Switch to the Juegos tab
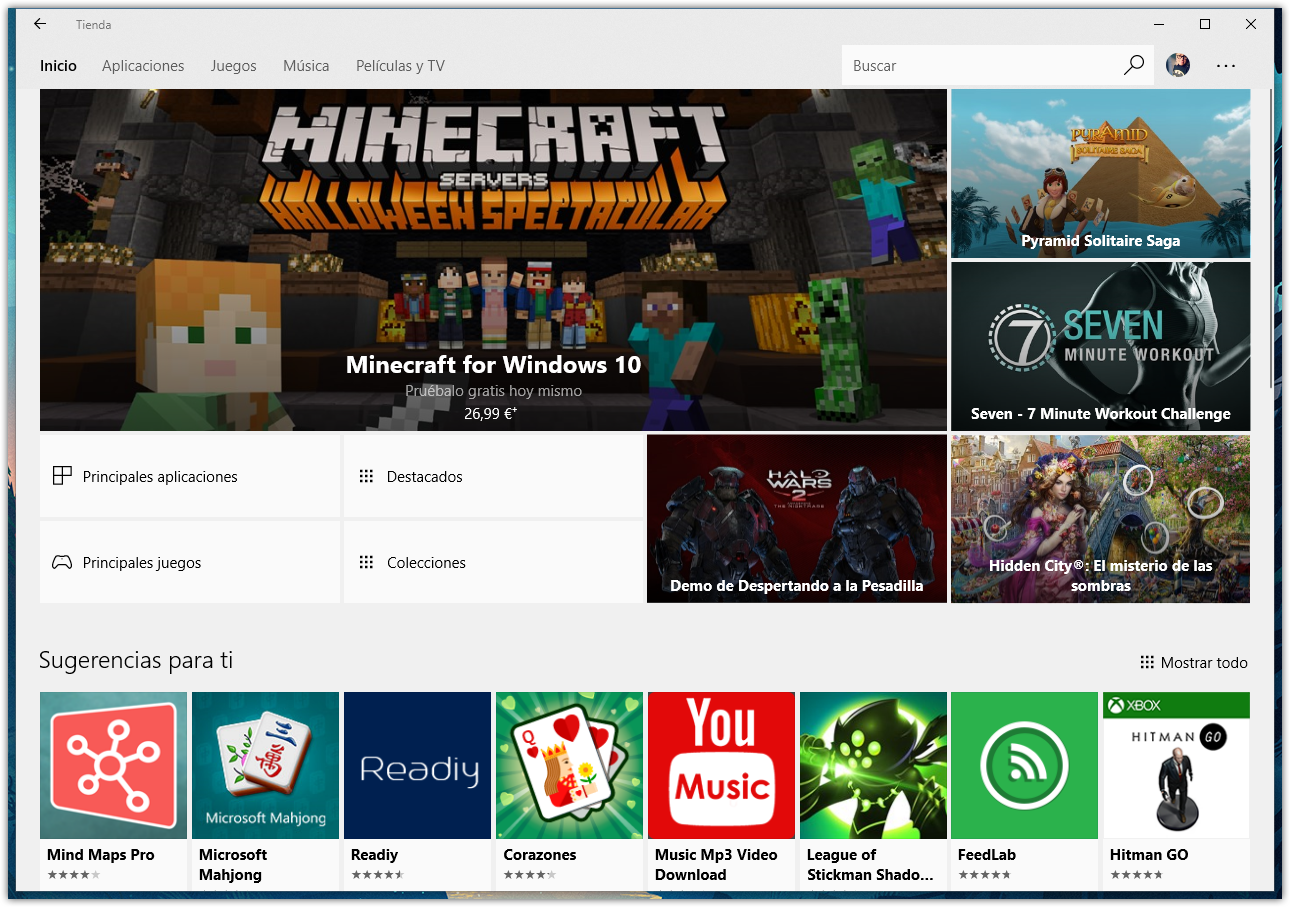1290x907 pixels. click(x=233, y=65)
